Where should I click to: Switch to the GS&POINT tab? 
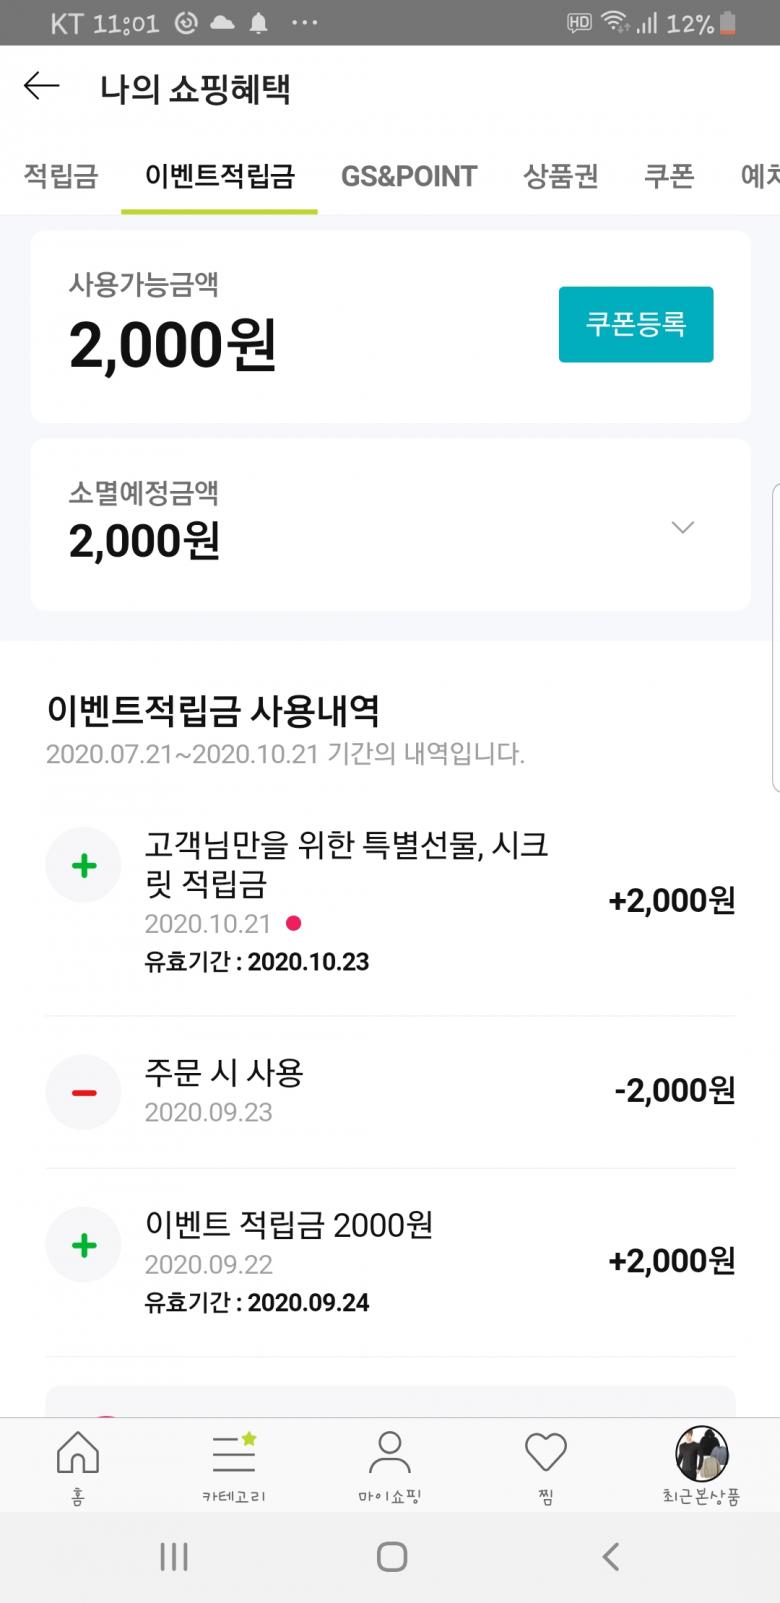[409, 176]
